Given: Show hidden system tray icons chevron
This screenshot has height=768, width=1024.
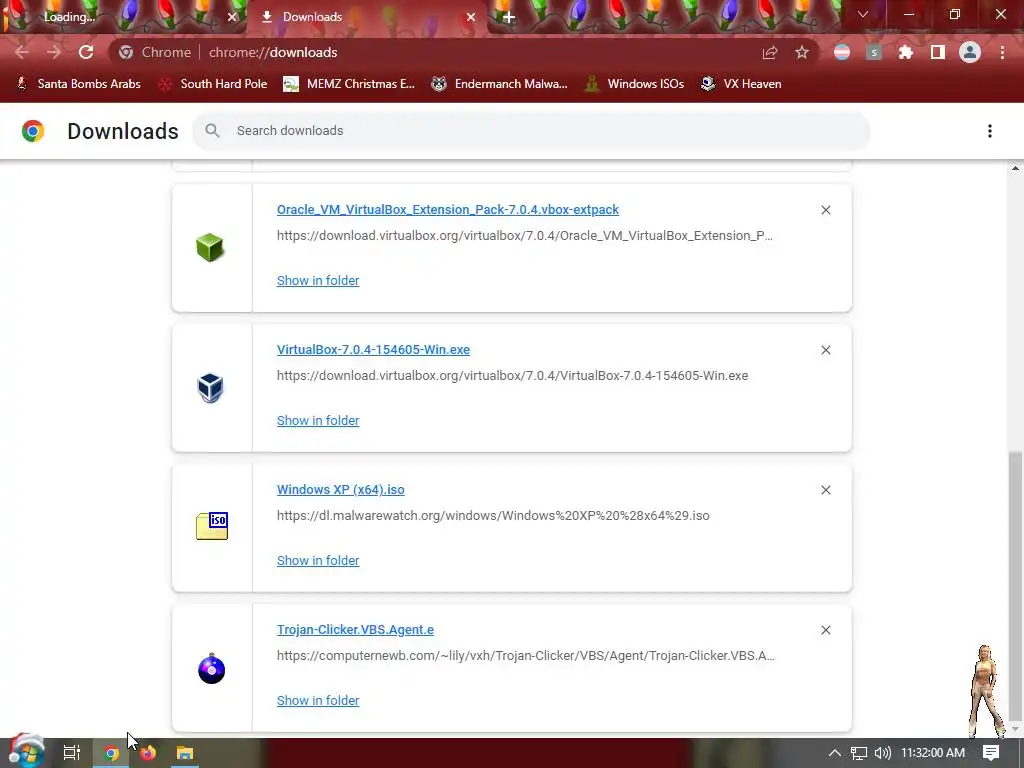Looking at the screenshot, I should click(x=835, y=753).
